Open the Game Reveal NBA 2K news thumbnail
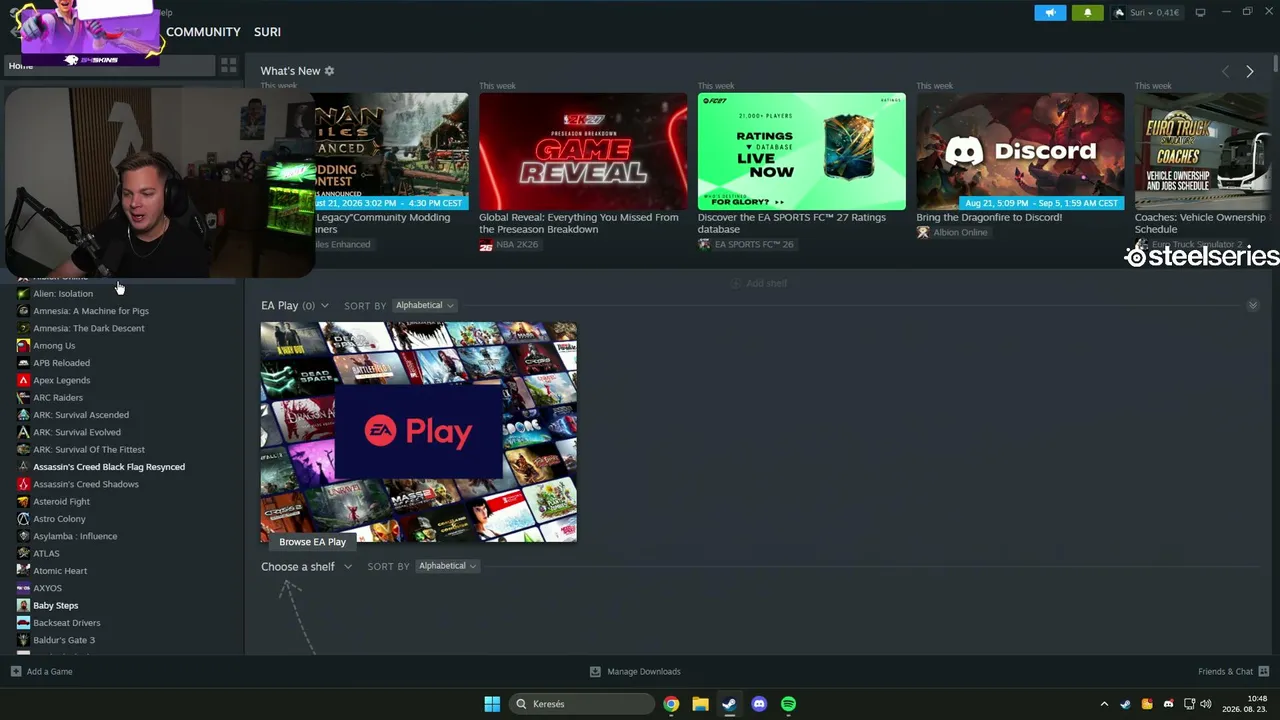The width and height of the screenshot is (1280, 720). pyautogui.click(x=583, y=152)
